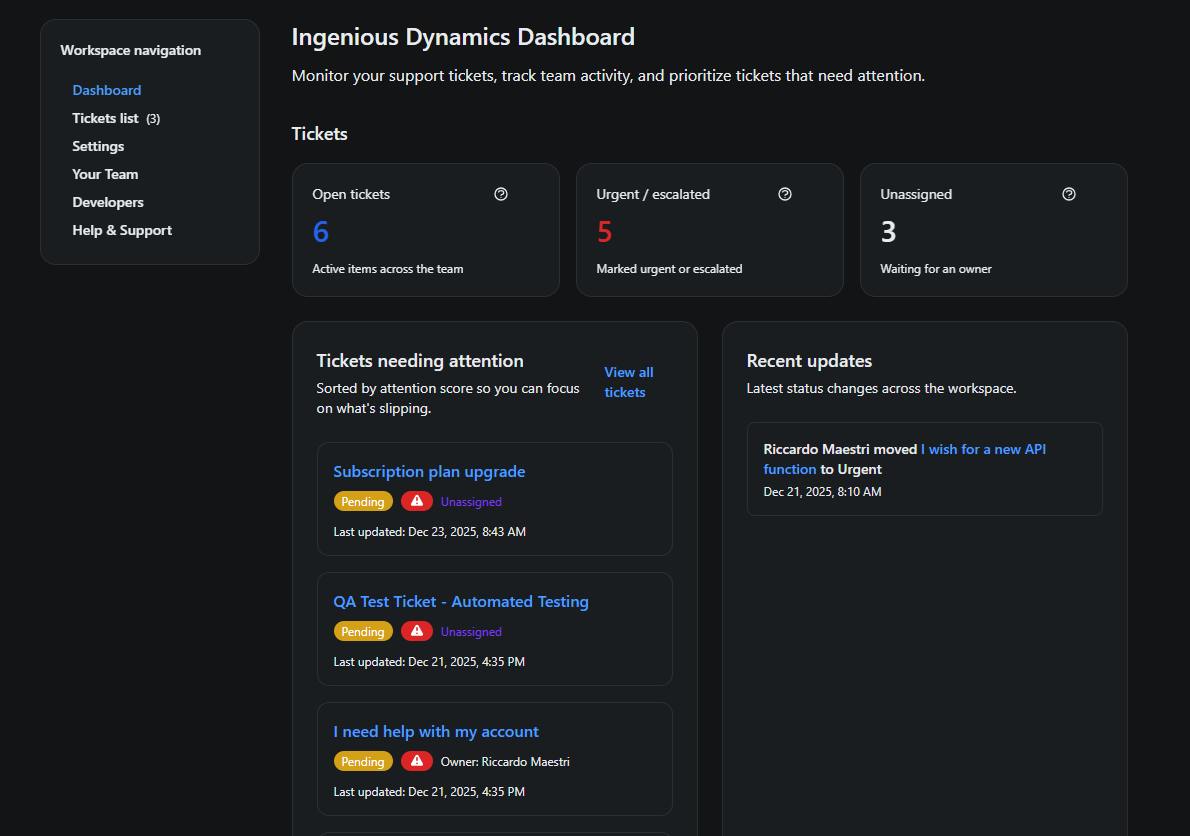Open the new API function ticket link
The width and height of the screenshot is (1190, 836).
point(983,450)
